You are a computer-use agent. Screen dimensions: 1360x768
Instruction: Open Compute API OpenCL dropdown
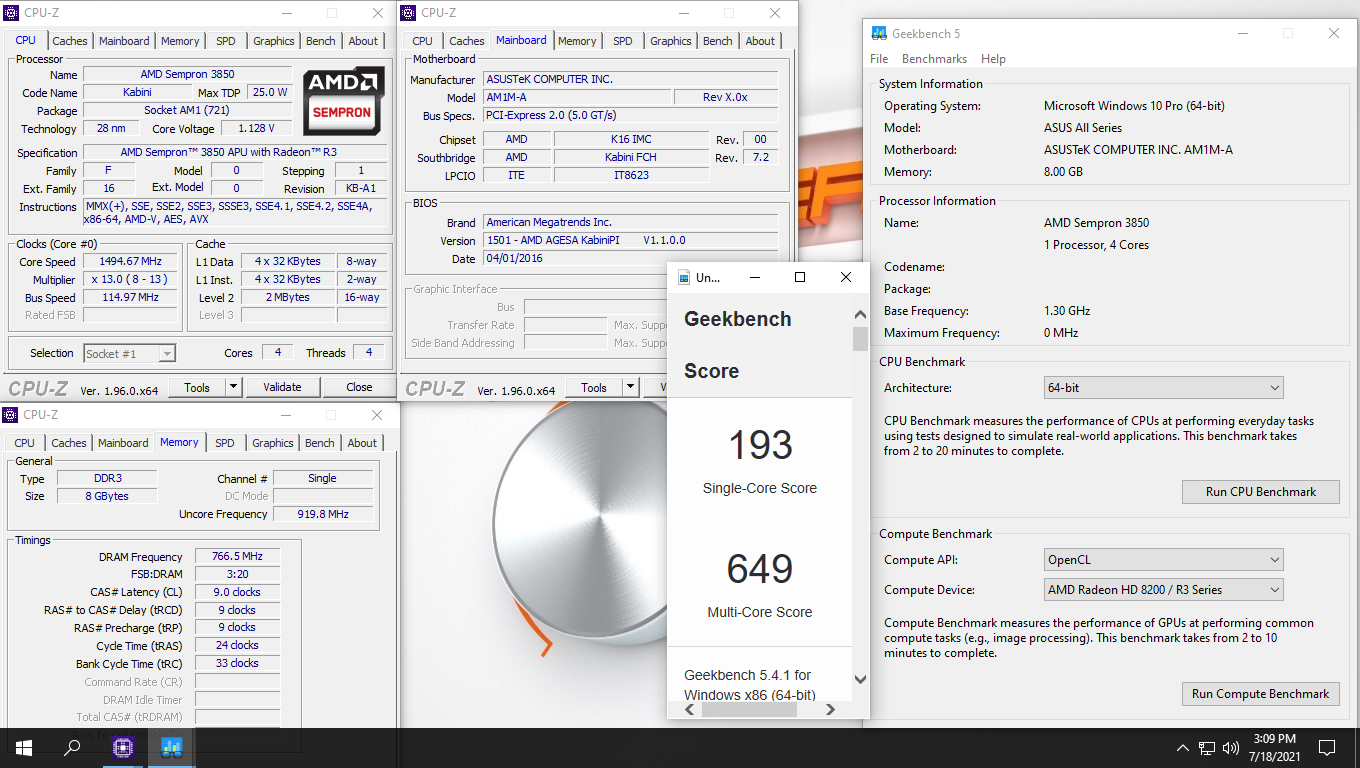(x=1163, y=560)
